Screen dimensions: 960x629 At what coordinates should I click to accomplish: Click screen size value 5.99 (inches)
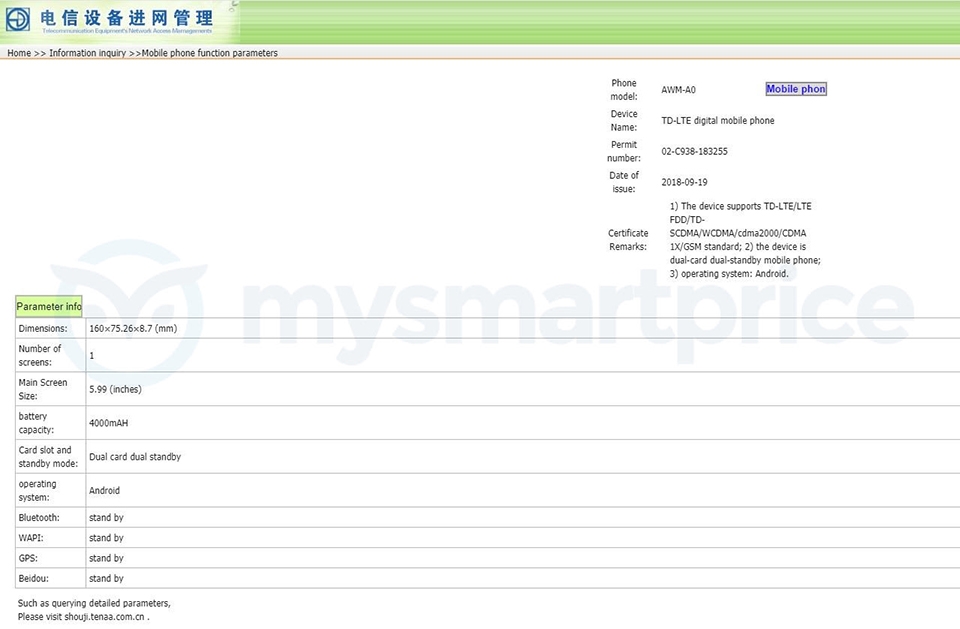115,390
